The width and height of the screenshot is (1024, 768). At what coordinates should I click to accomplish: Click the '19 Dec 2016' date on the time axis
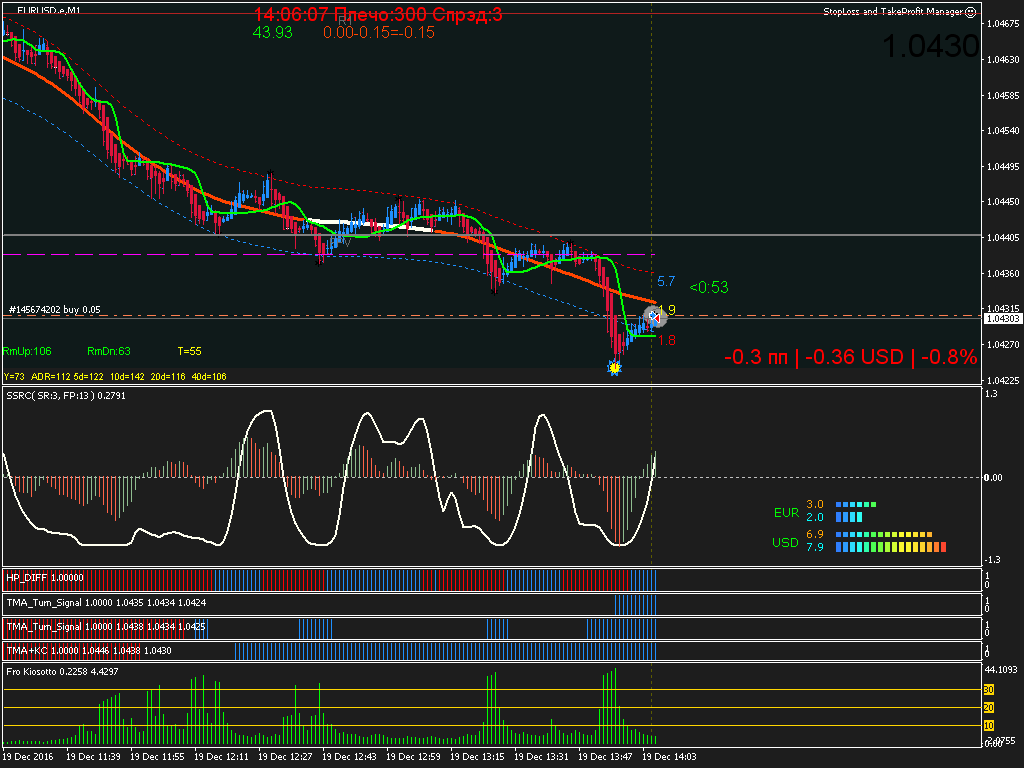(x=28, y=757)
